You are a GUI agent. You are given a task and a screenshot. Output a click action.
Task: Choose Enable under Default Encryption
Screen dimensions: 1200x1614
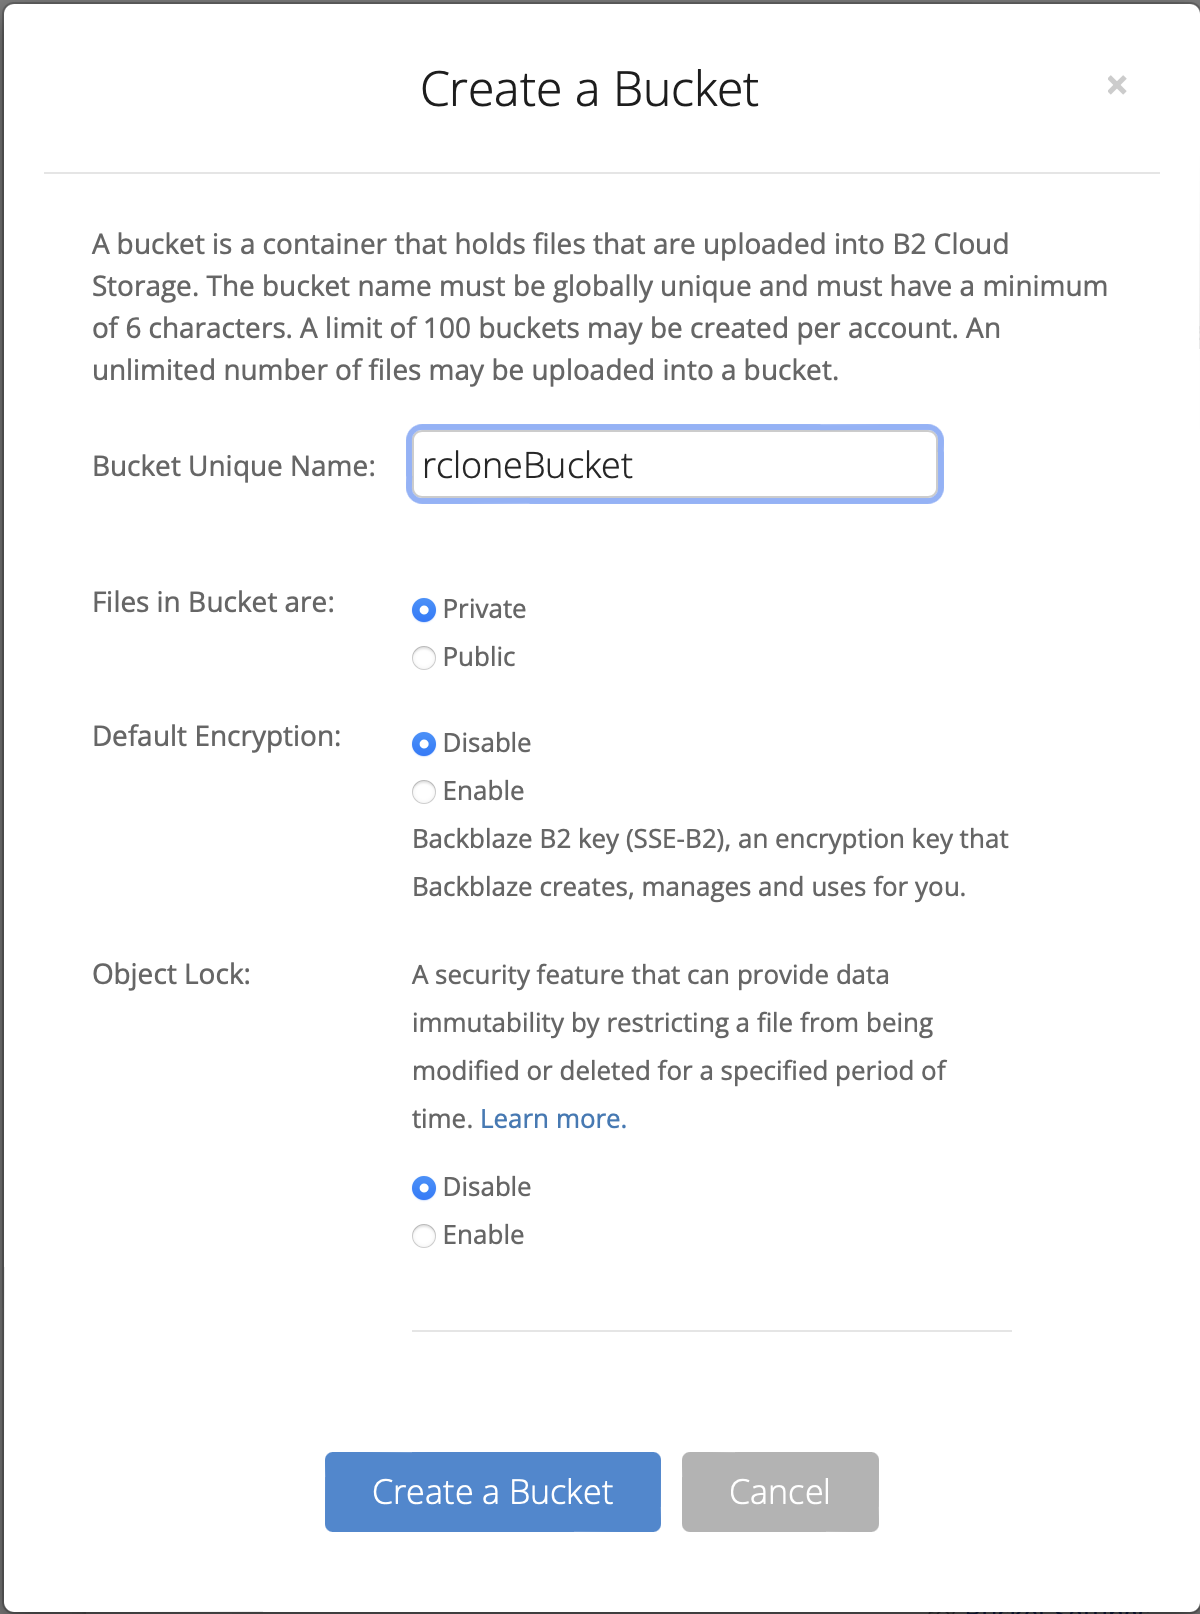click(x=424, y=791)
